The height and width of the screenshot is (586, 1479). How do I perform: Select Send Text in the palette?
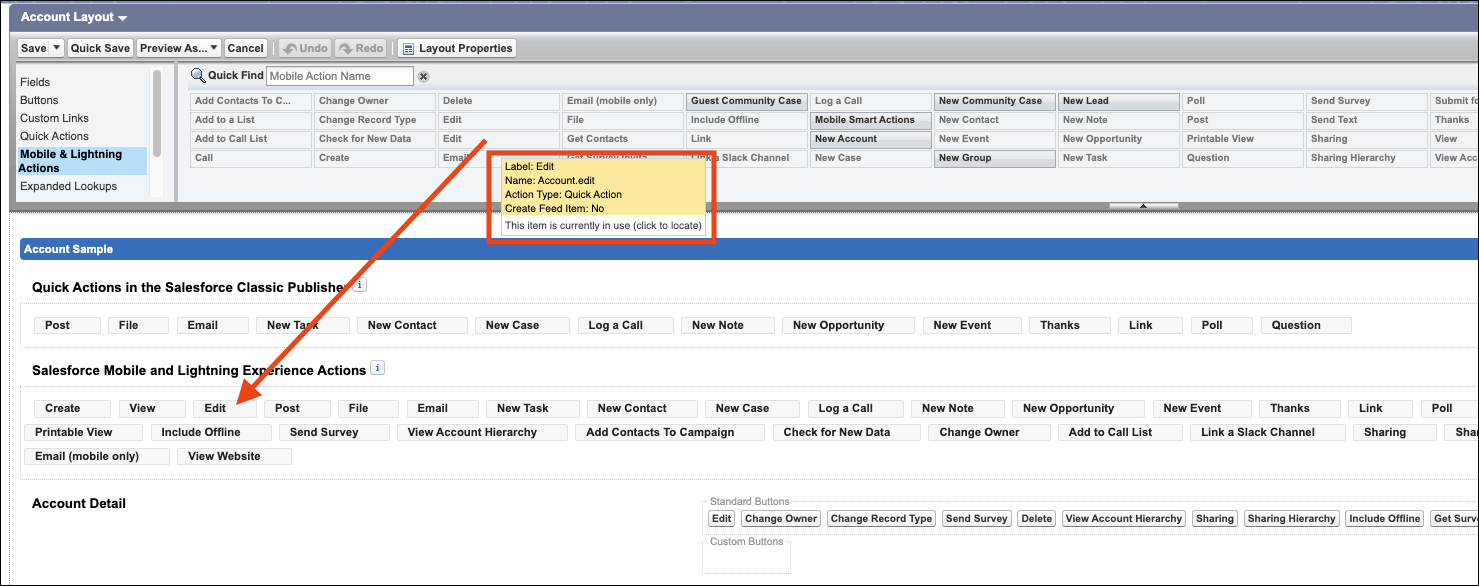click(1367, 120)
